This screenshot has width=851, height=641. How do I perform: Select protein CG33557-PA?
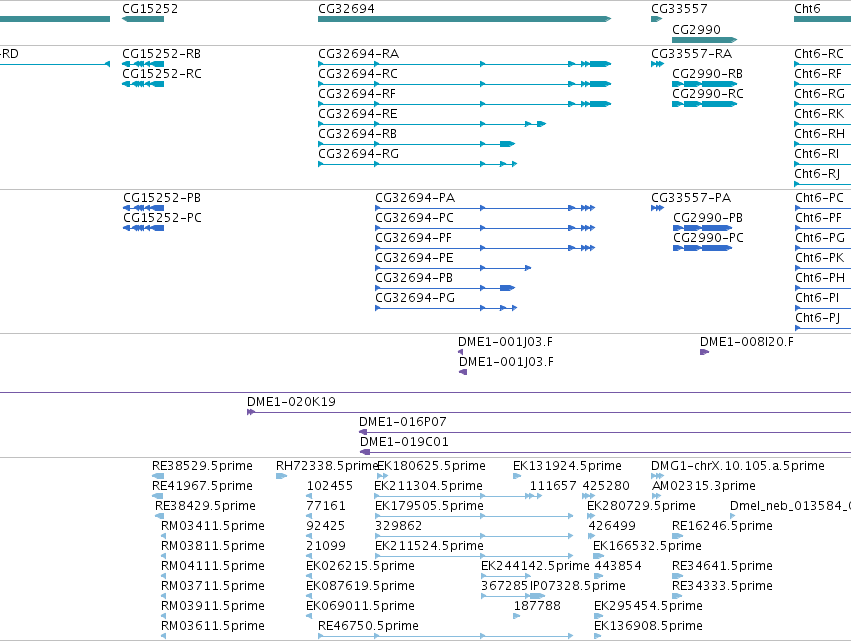691,198
